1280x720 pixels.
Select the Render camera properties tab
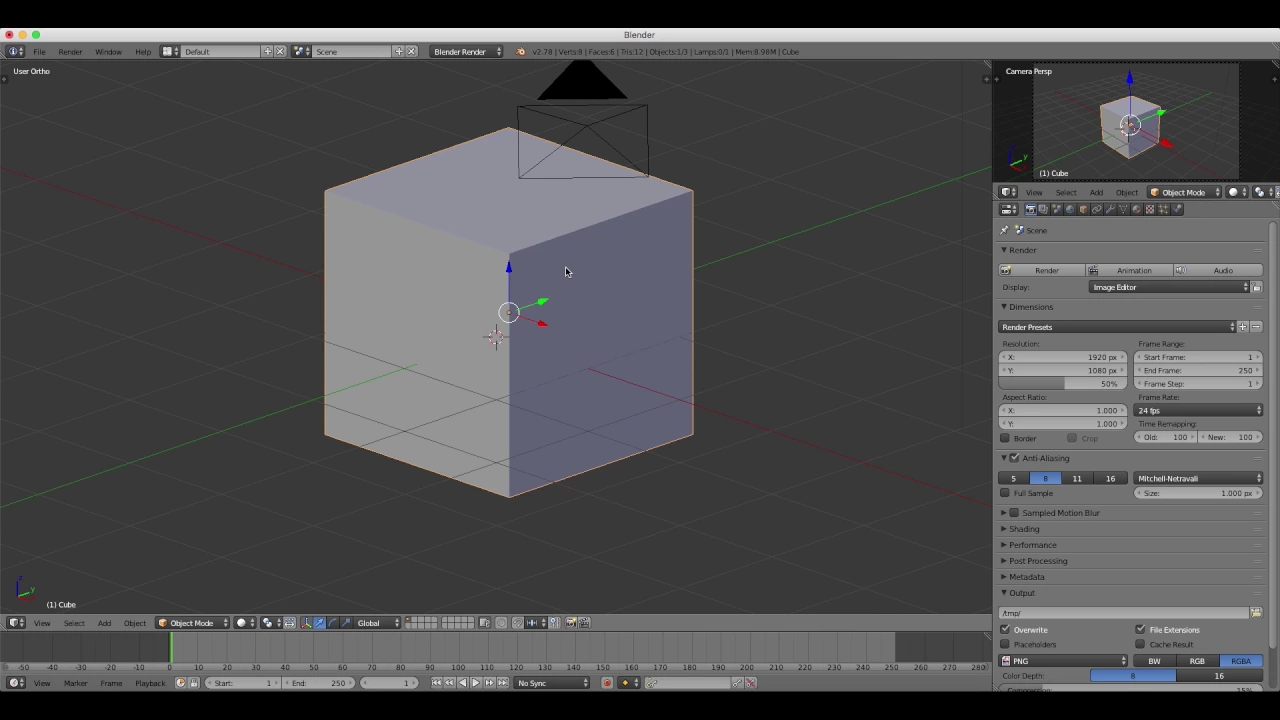pyautogui.click(x=1030, y=209)
